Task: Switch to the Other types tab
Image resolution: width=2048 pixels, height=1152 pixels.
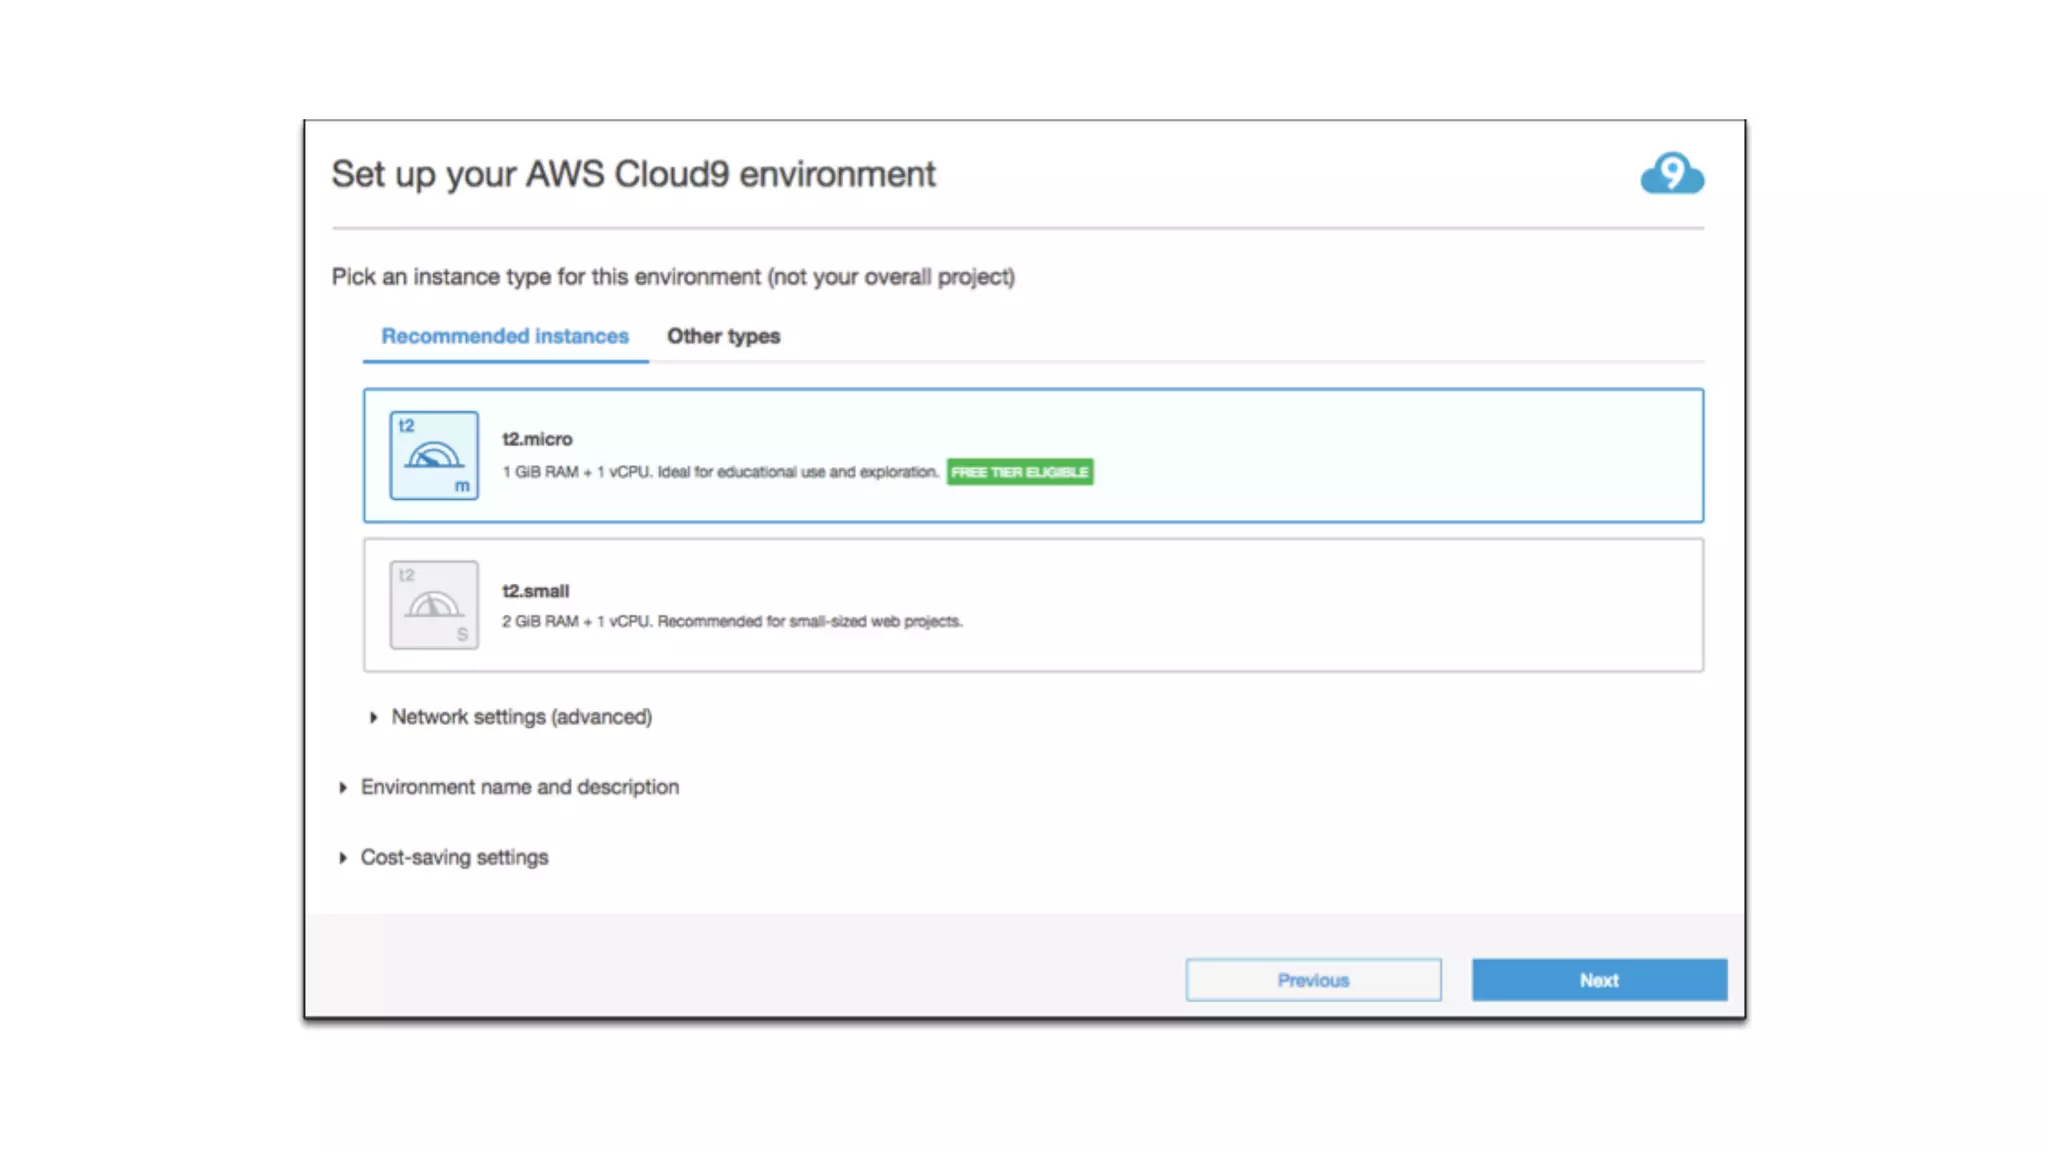Action: point(723,336)
